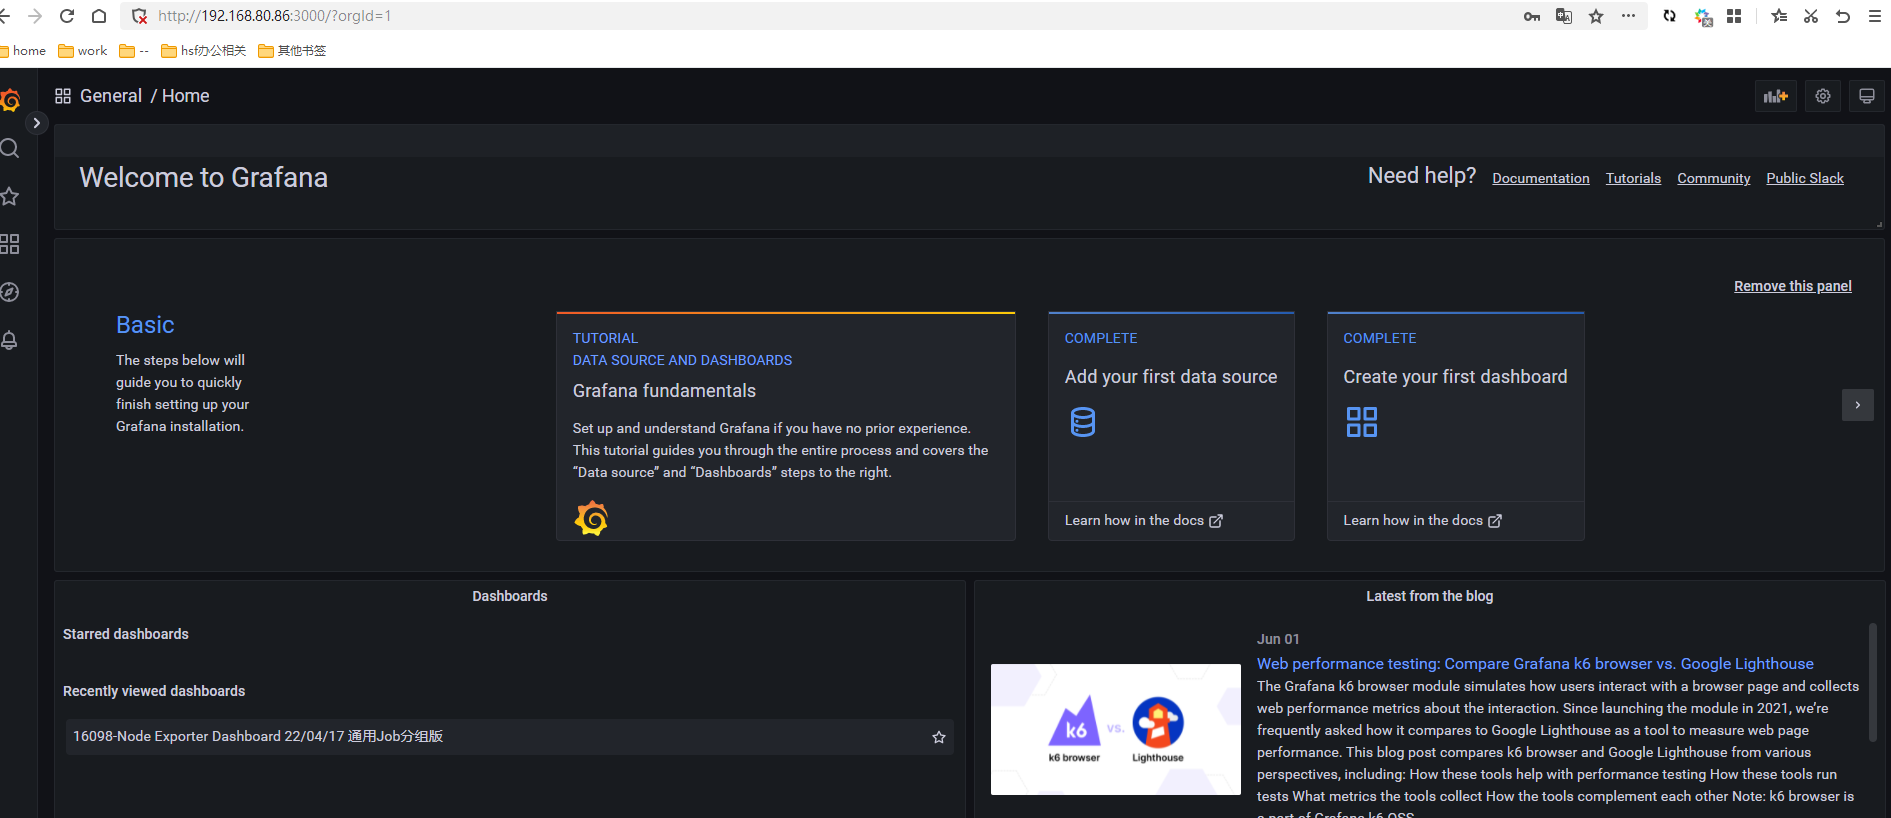1891x818 pixels.
Task: Open Dashboard settings gear icon
Action: click(x=1823, y=96)
